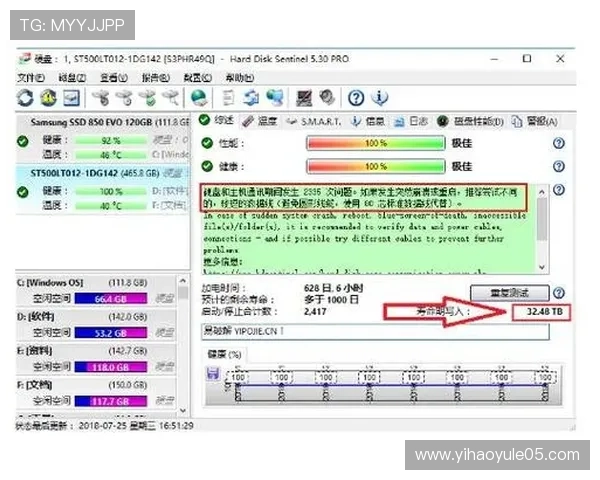The width and height of the screenshot is (600, 480).
Task: Click the 628 日, 6 小时 power-on time
Action: click(333, 288)
